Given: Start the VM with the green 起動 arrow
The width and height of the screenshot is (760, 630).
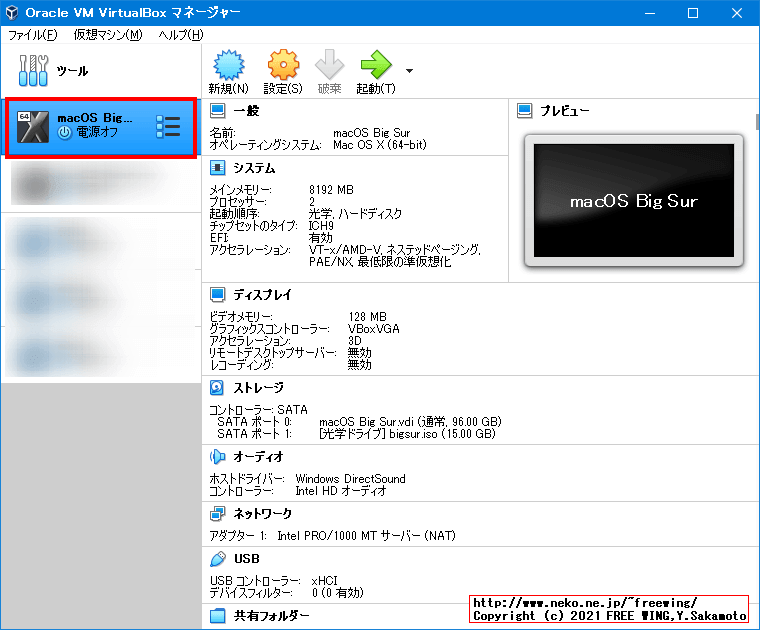Looking at the screenshot, I should coord(376,65).
